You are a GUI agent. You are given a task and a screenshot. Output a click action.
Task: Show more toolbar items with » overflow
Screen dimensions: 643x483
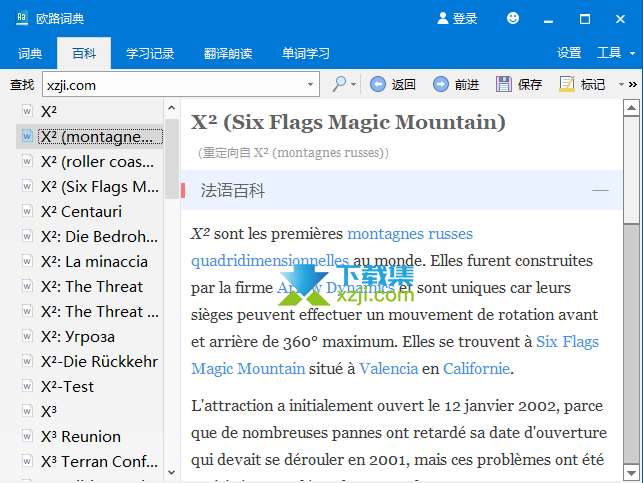tap(633, 84)
